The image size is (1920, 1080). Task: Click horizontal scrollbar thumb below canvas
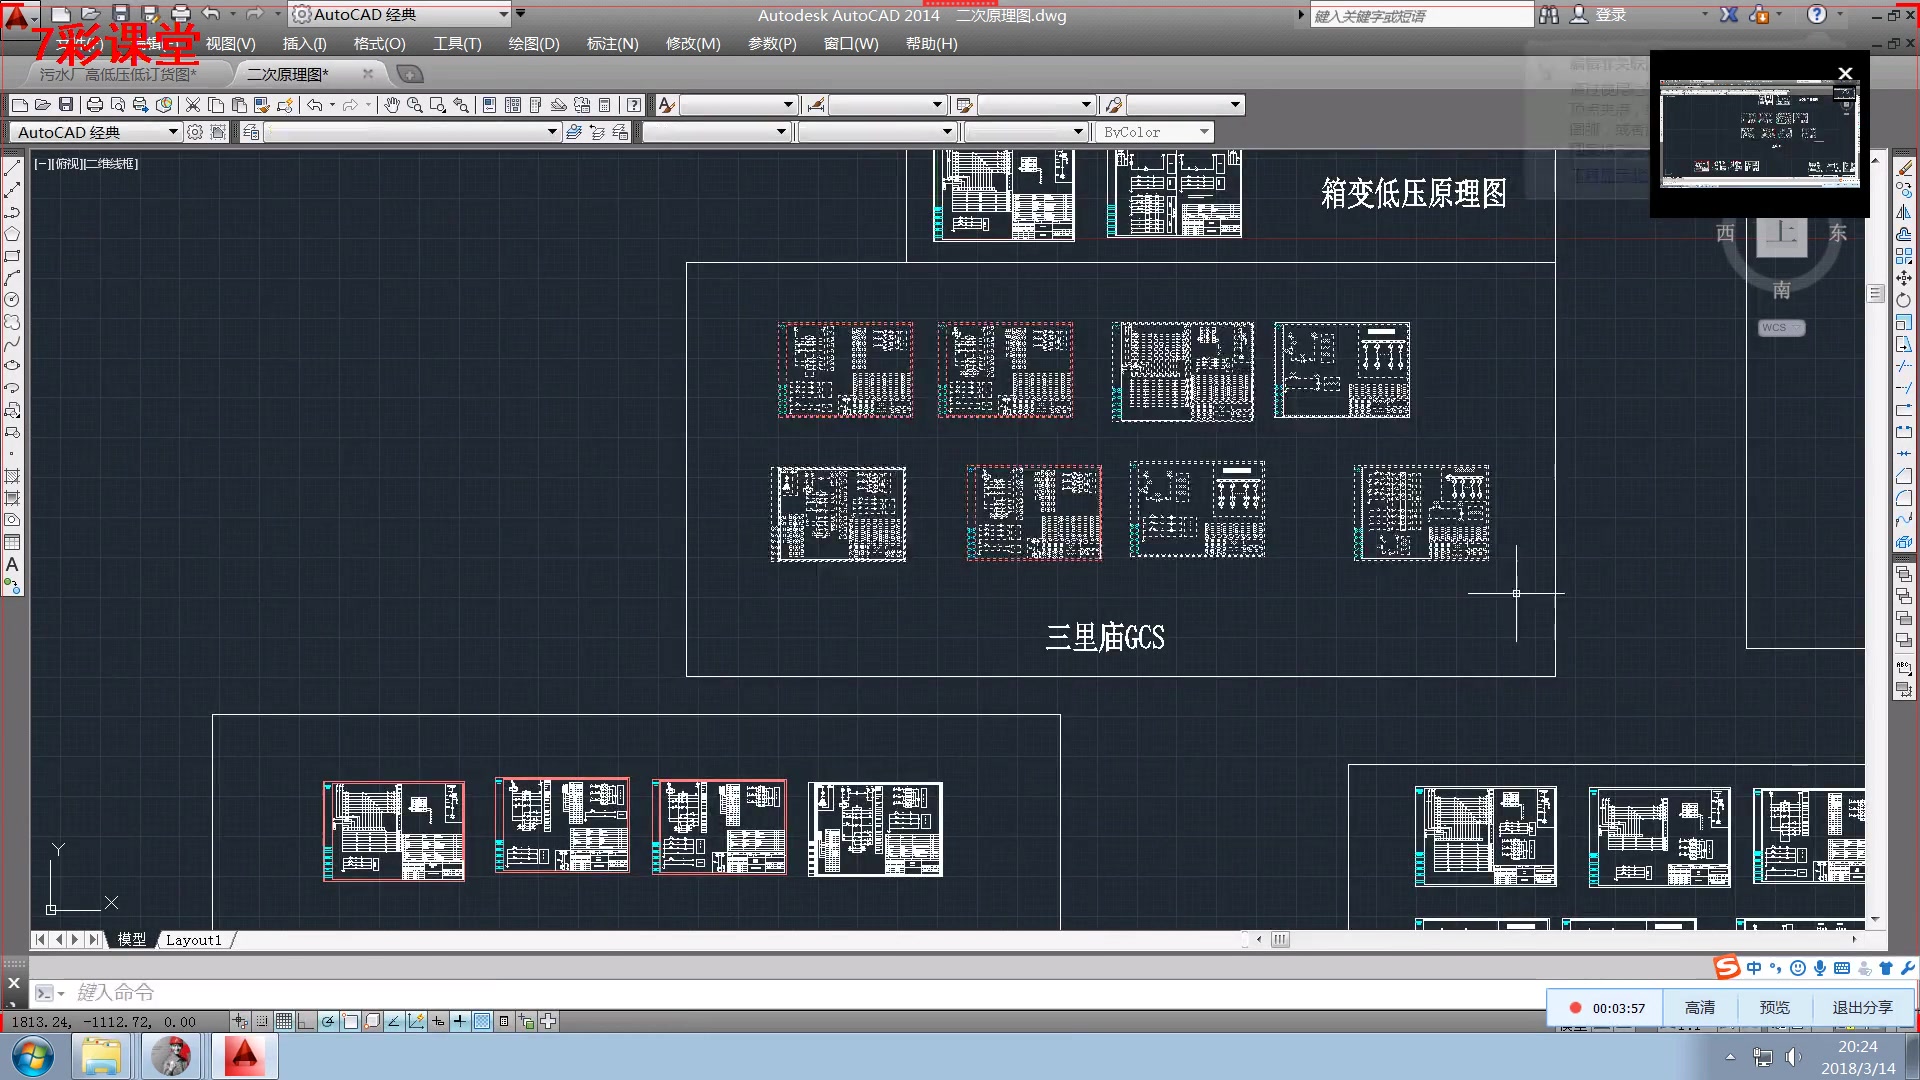click(1280, 940)
